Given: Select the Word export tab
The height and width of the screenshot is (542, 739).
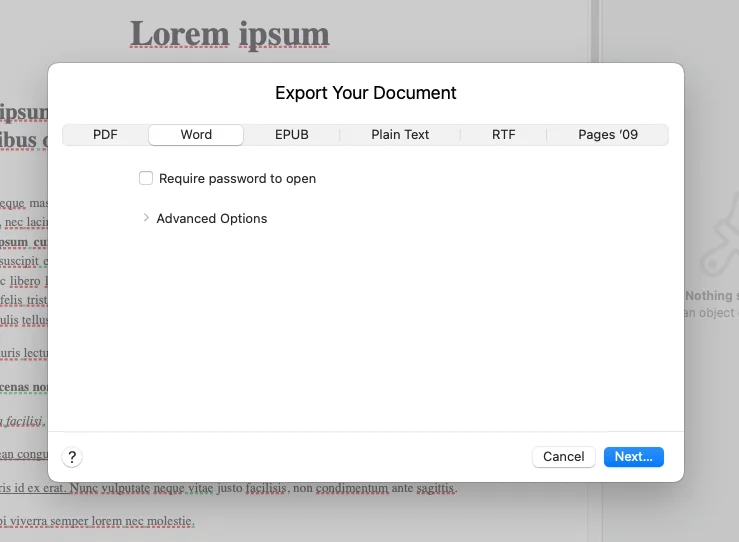Looking at the screenshot, I should pyautogui.click(x=196, y=135).
